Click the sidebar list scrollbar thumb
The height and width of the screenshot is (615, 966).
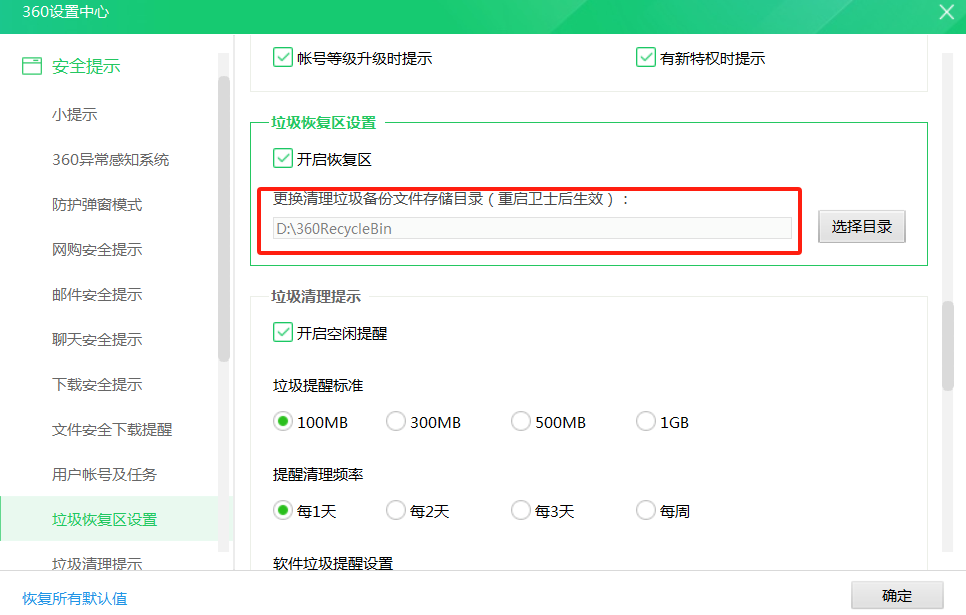pos(224,219)
